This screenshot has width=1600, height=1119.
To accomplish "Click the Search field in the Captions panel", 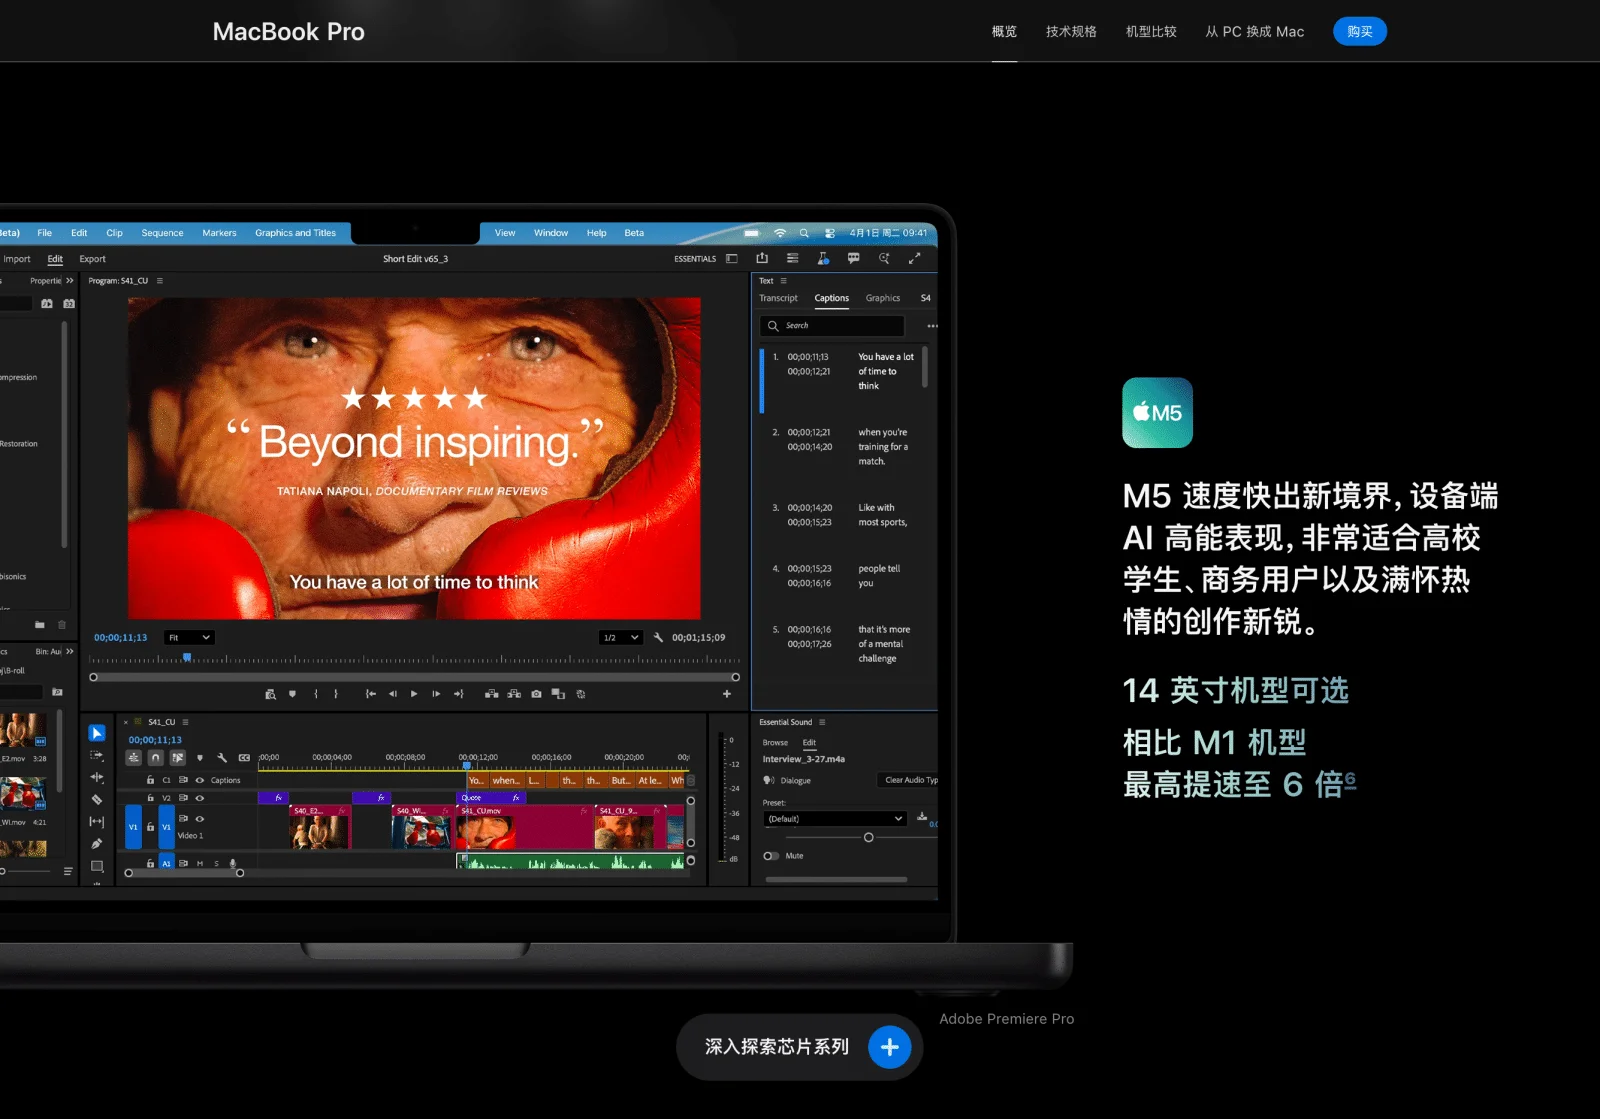I will [x=831, y=326].
